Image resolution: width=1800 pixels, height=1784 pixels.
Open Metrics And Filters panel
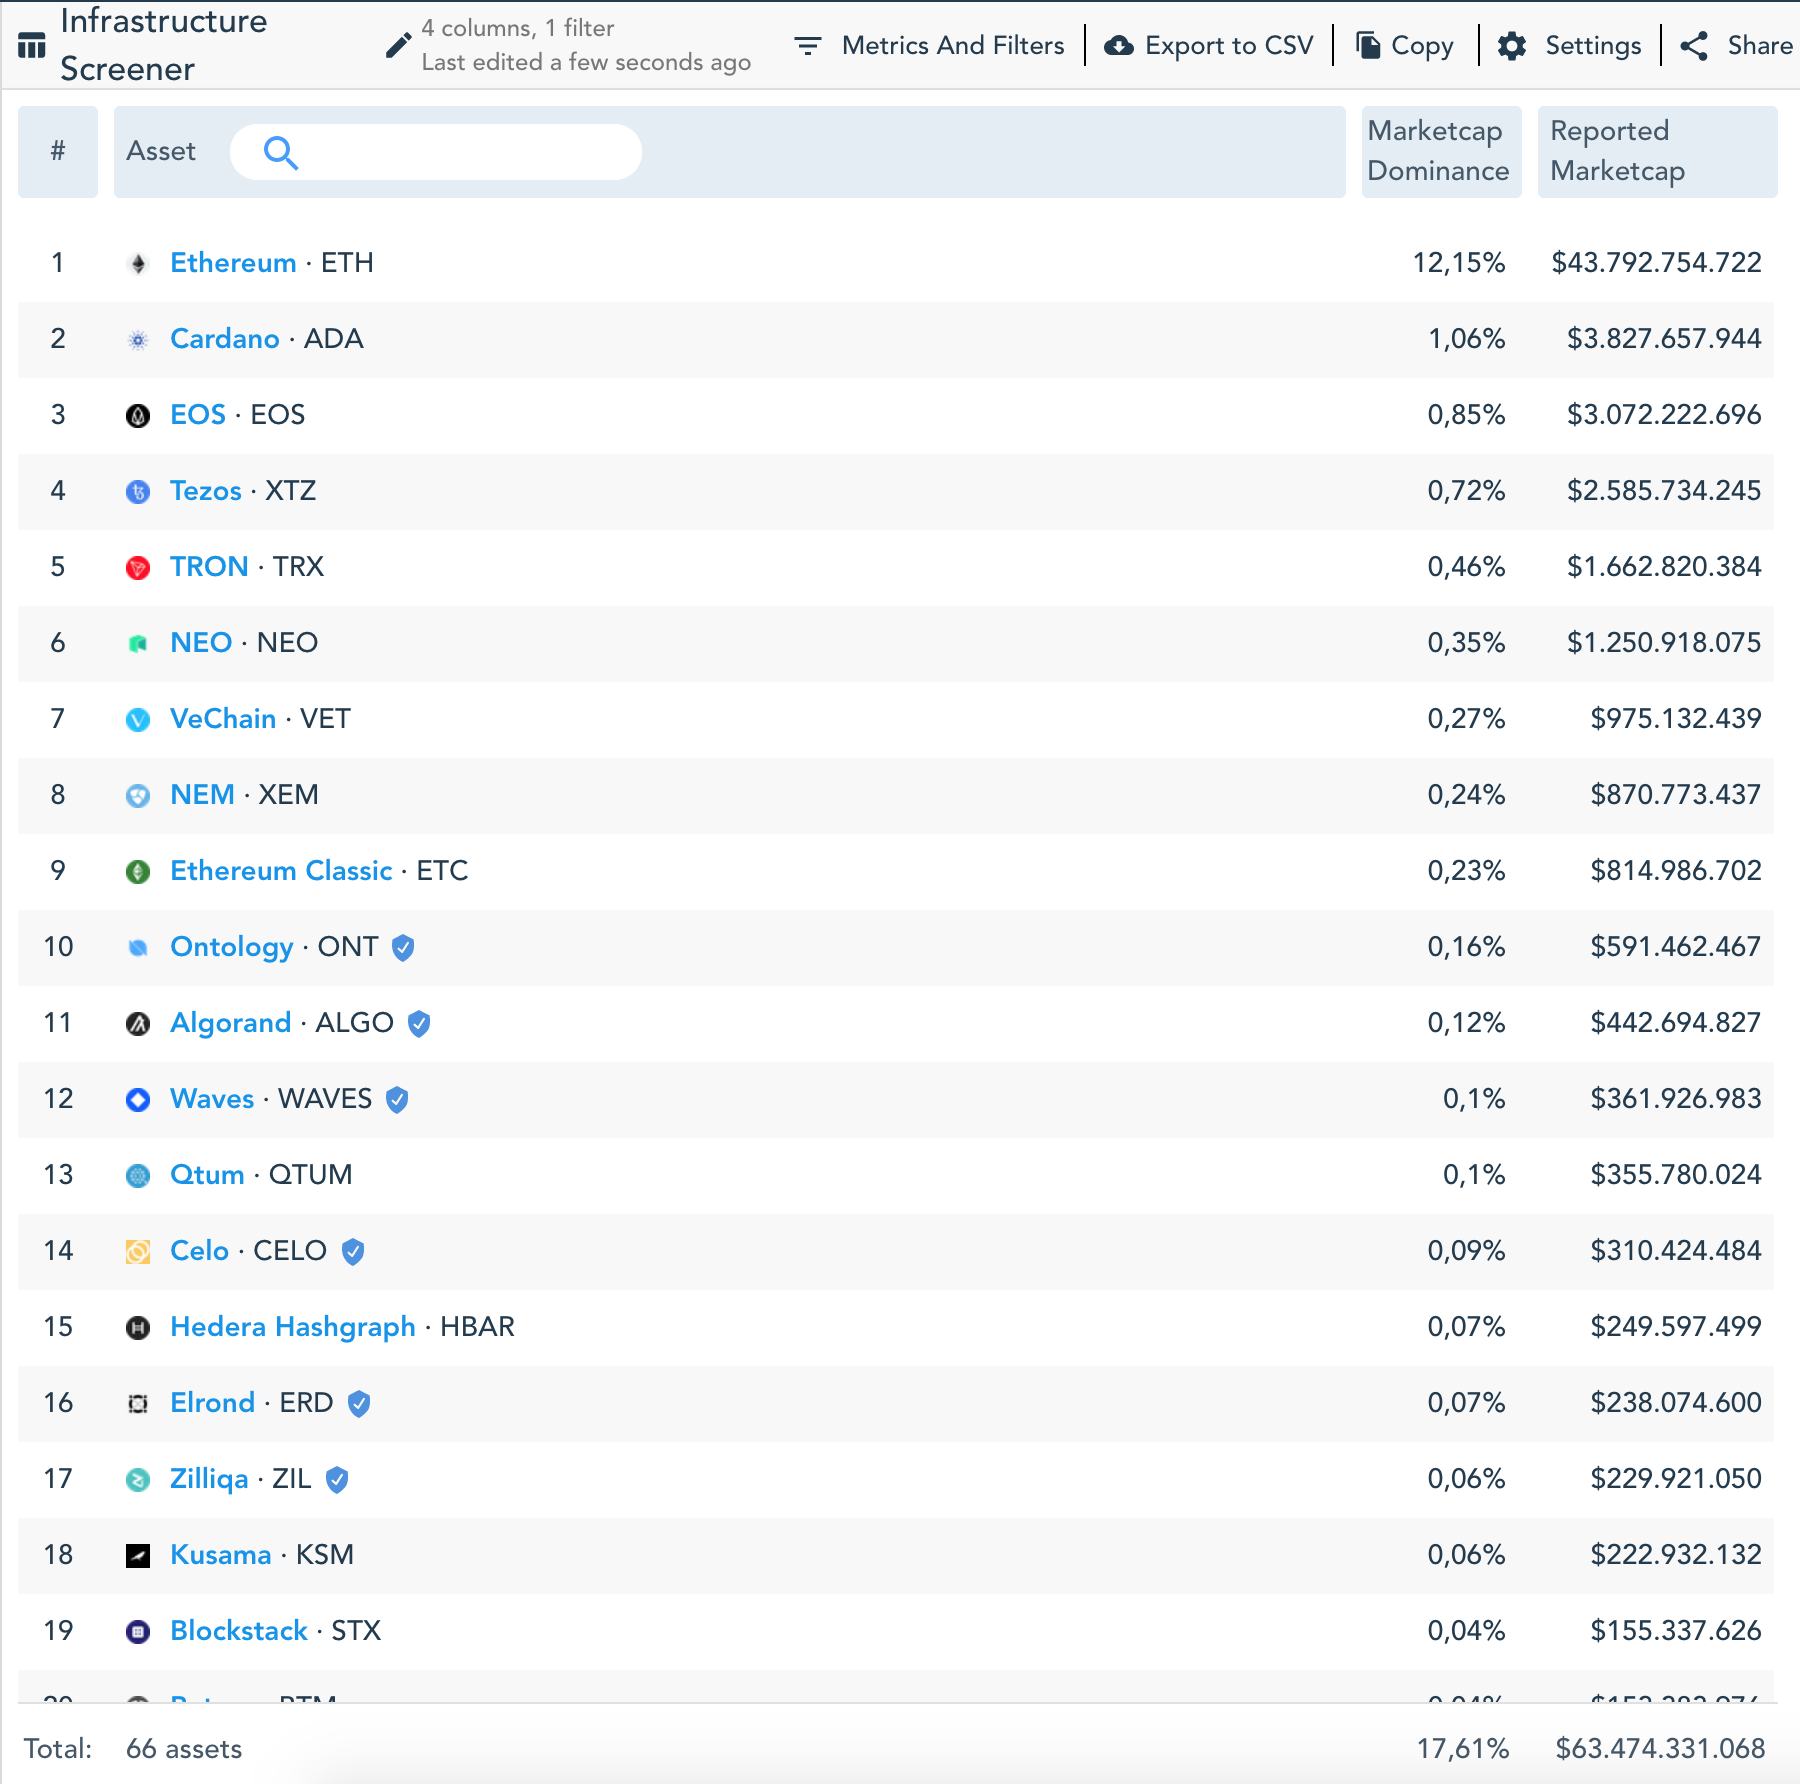[x=952, y=45]
